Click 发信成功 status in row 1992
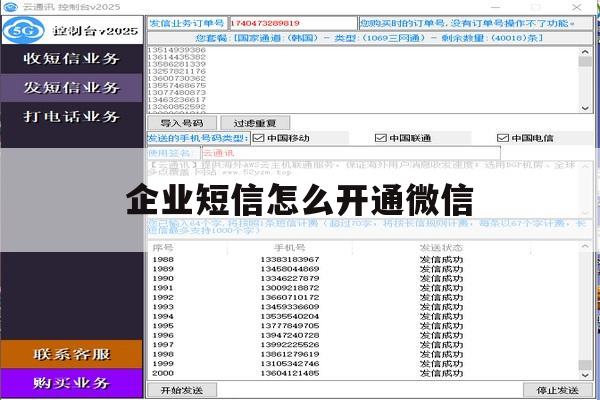Screen dimensions: 600x400 click(441, 297)
